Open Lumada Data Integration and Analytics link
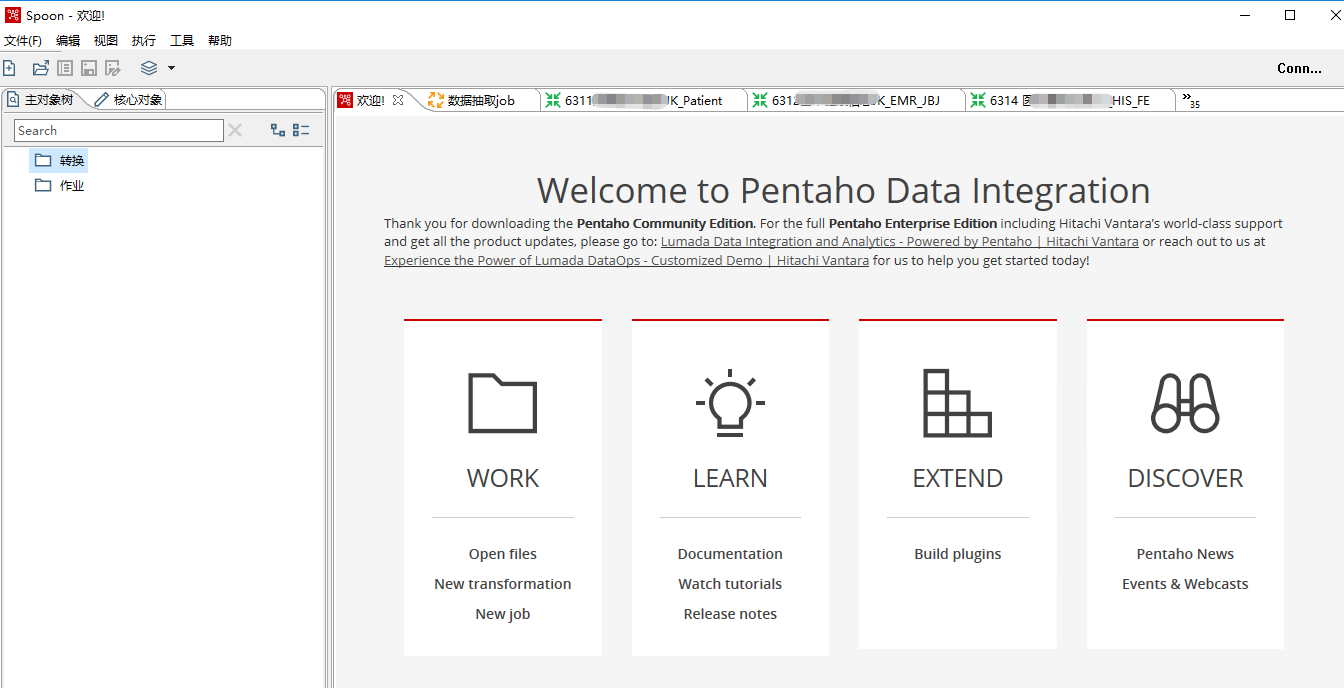The image size is (1344, 688). (899, 241)
